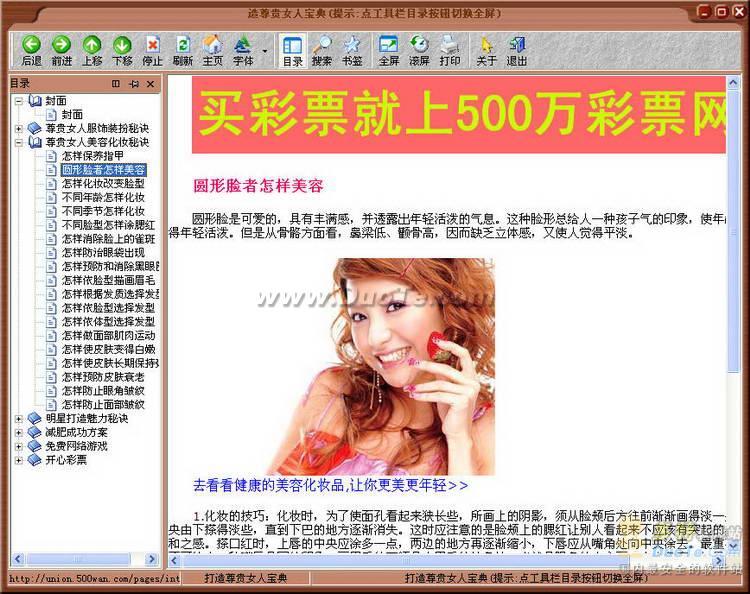Open 怎样依脸型描画眉毛 page
750x594 pixels.
click(108, 280)
